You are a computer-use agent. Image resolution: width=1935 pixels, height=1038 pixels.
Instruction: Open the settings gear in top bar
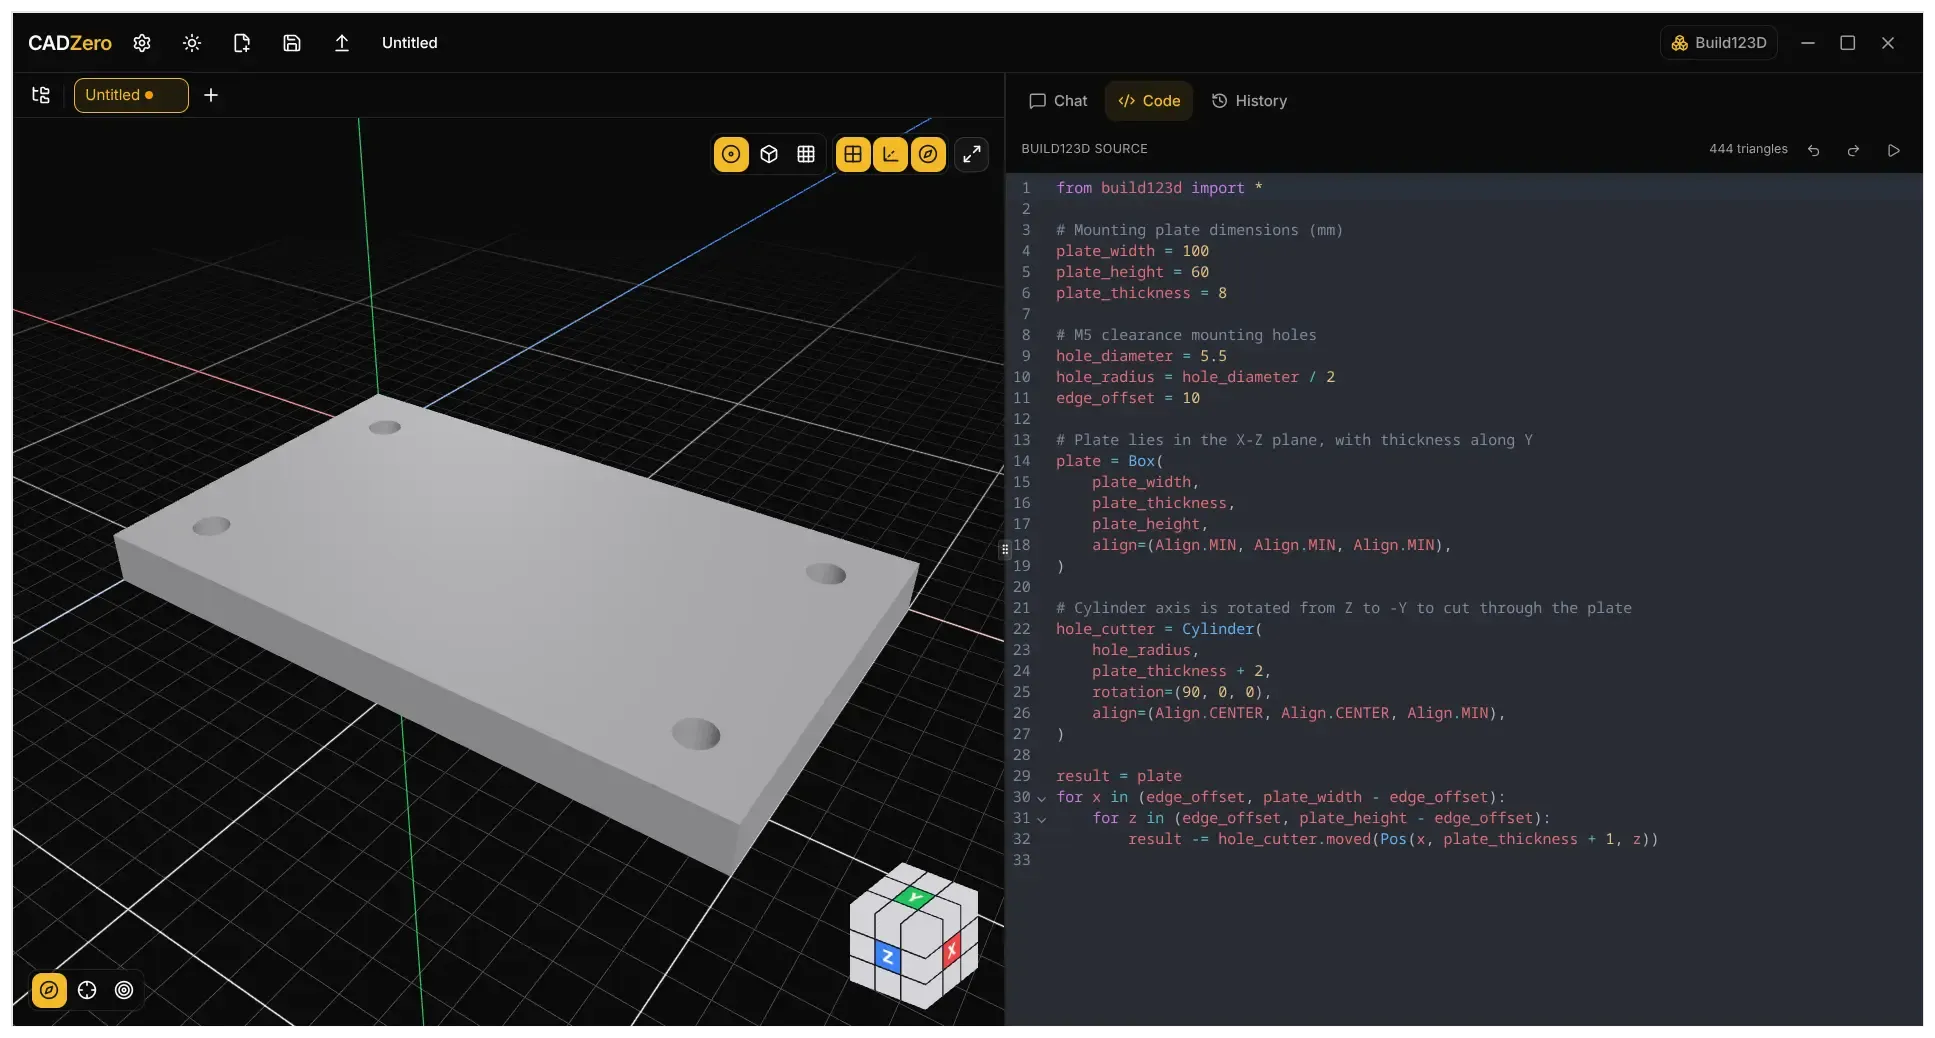point(142,43)
